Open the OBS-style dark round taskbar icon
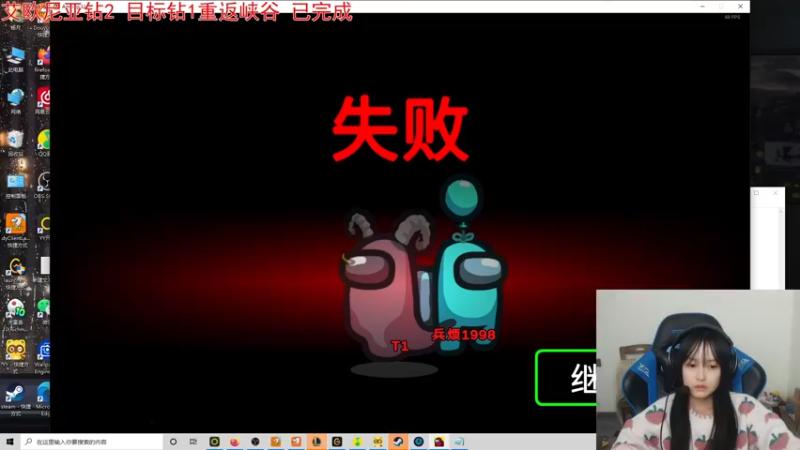 tap(255, 442)
